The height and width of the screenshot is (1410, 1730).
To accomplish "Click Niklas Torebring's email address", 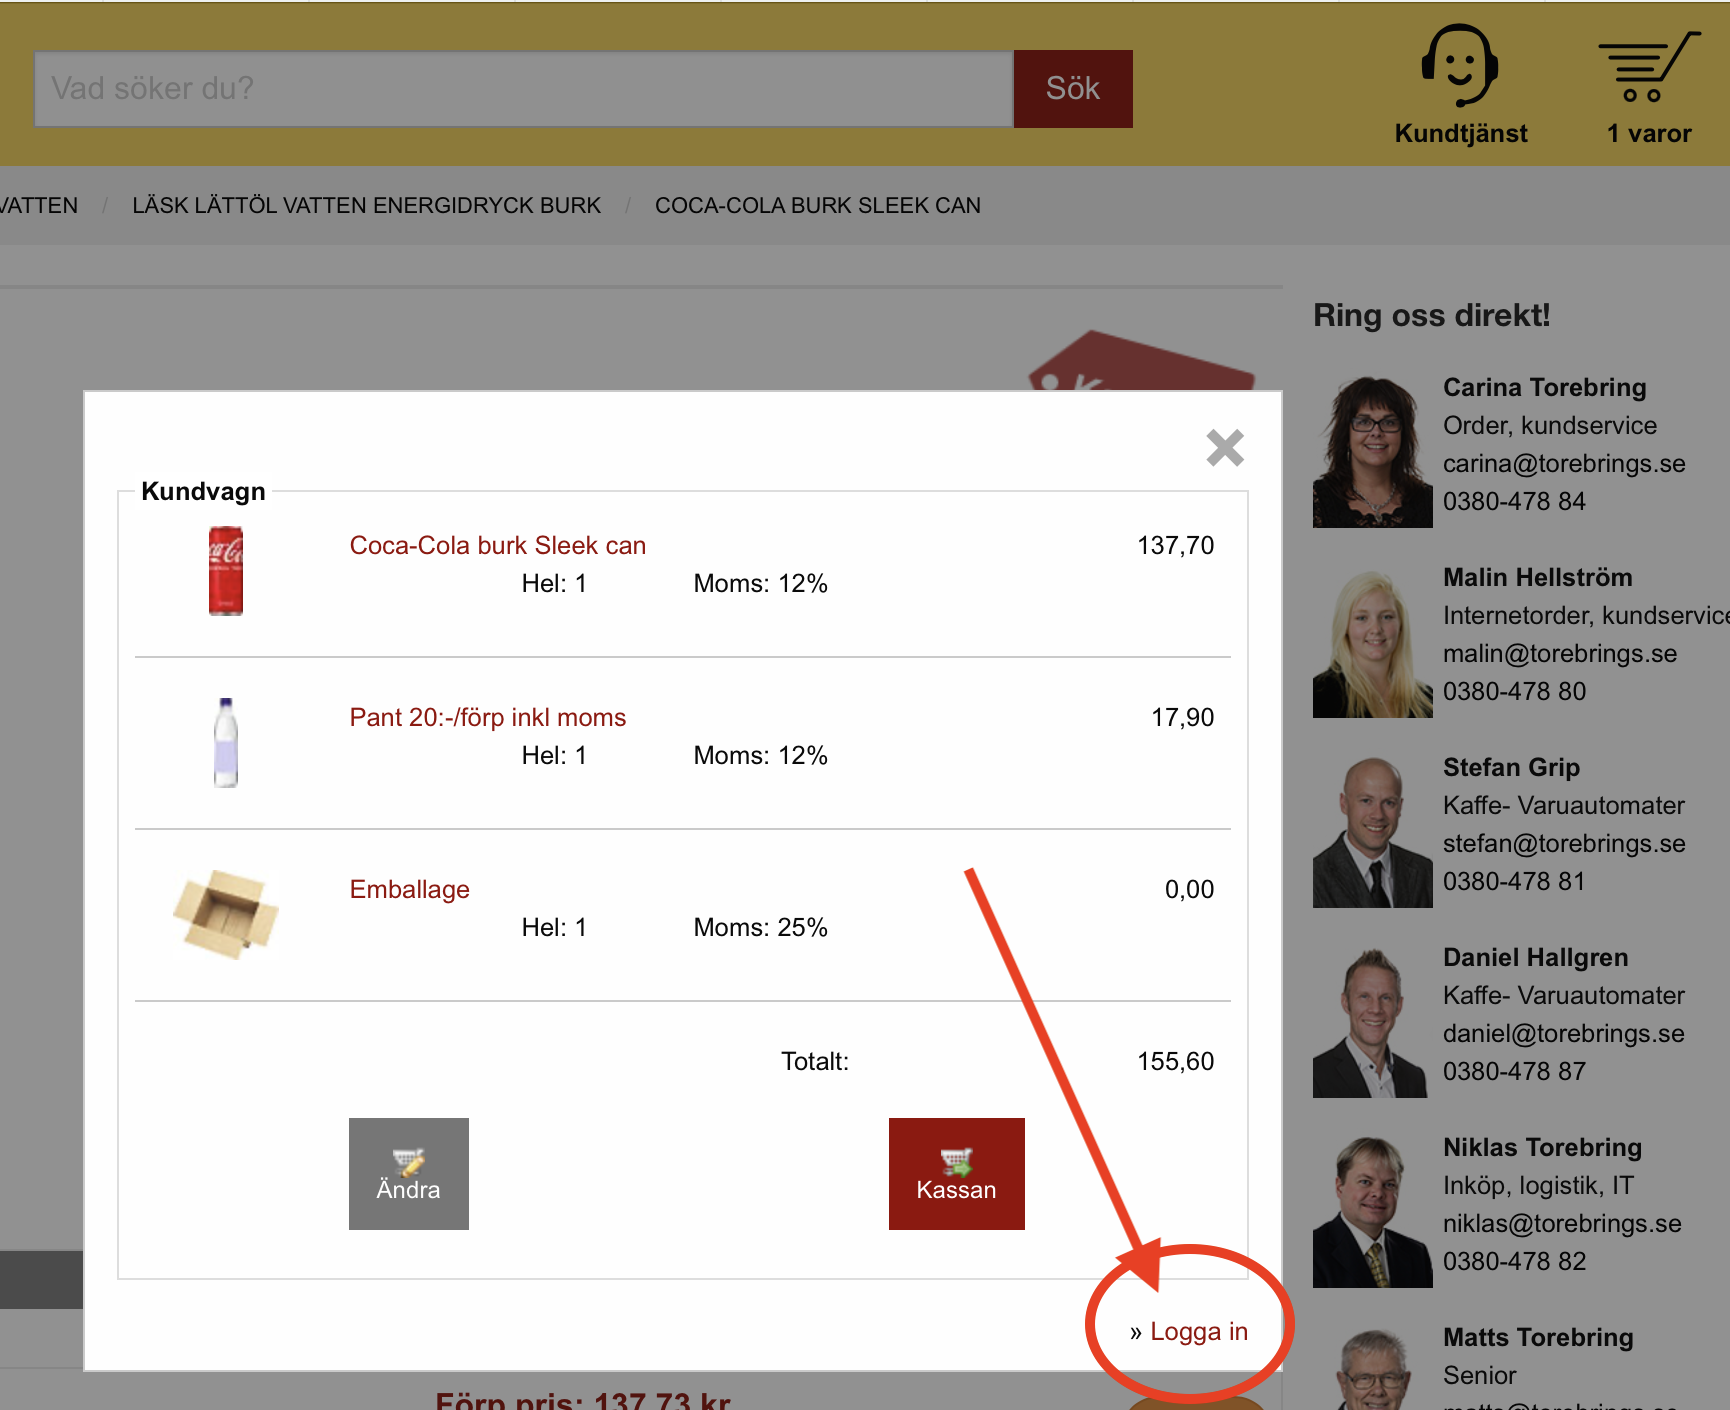I will (x=1561, y=1223).
